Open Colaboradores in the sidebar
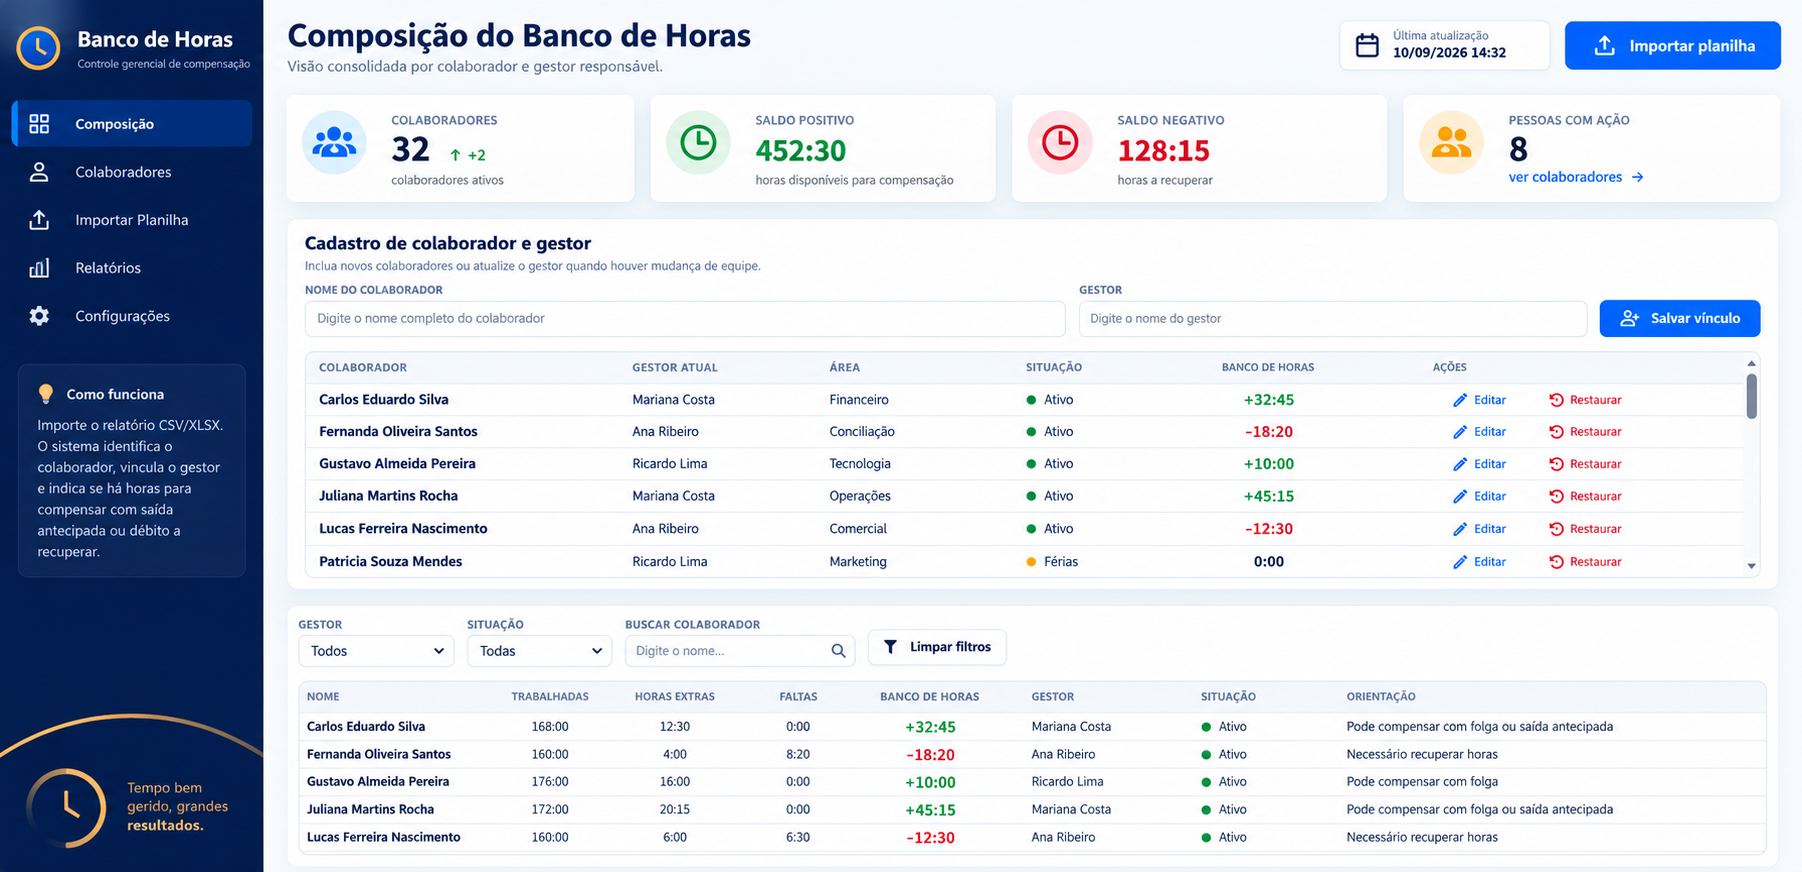This screenshot has width=1802, height=872. [132, 172]
